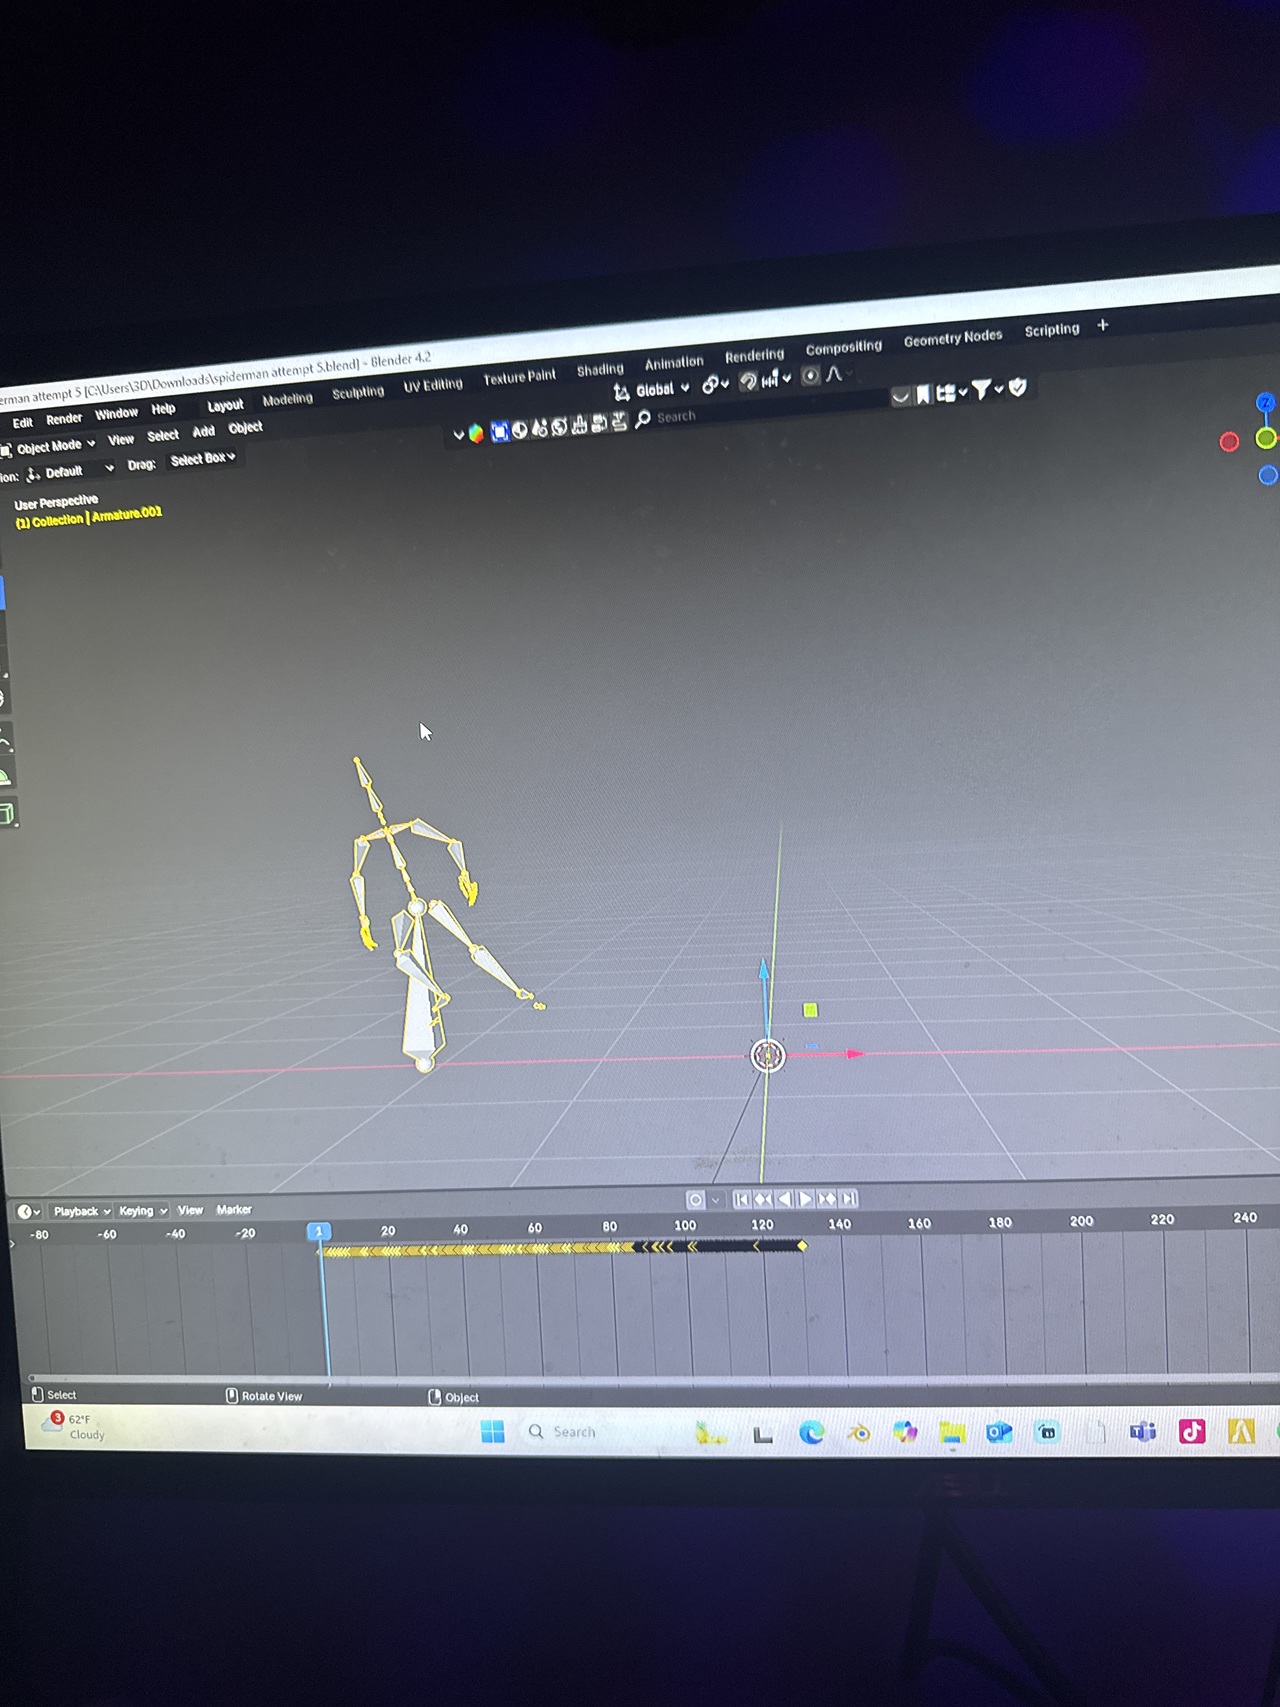
Task: Open the timeline editor type dropdown
Action: [x=28, y=1212]
